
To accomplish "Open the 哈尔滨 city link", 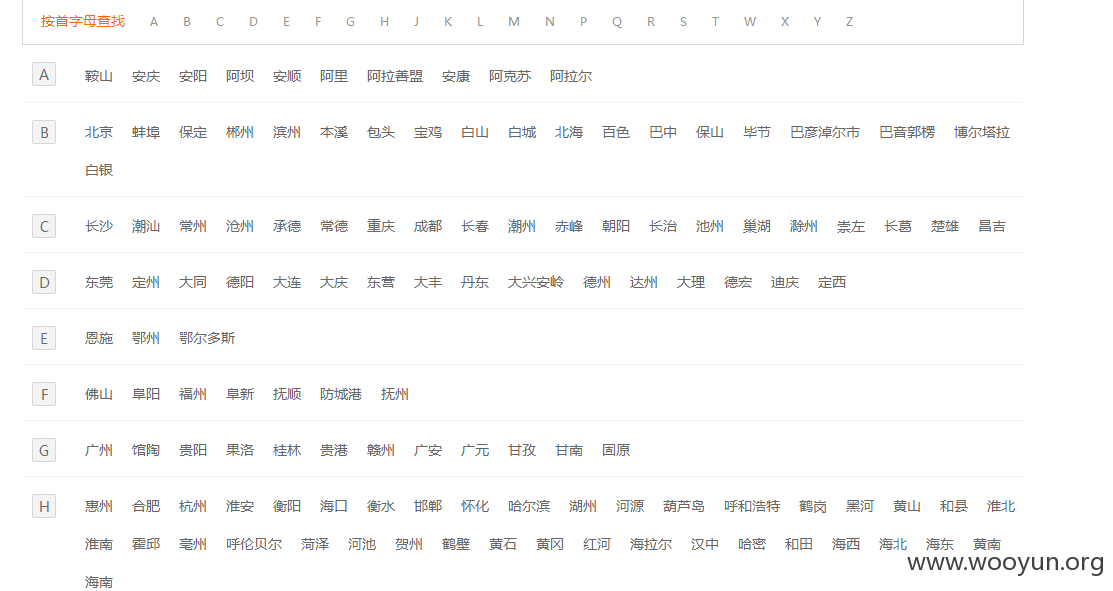I will (529, 507).
